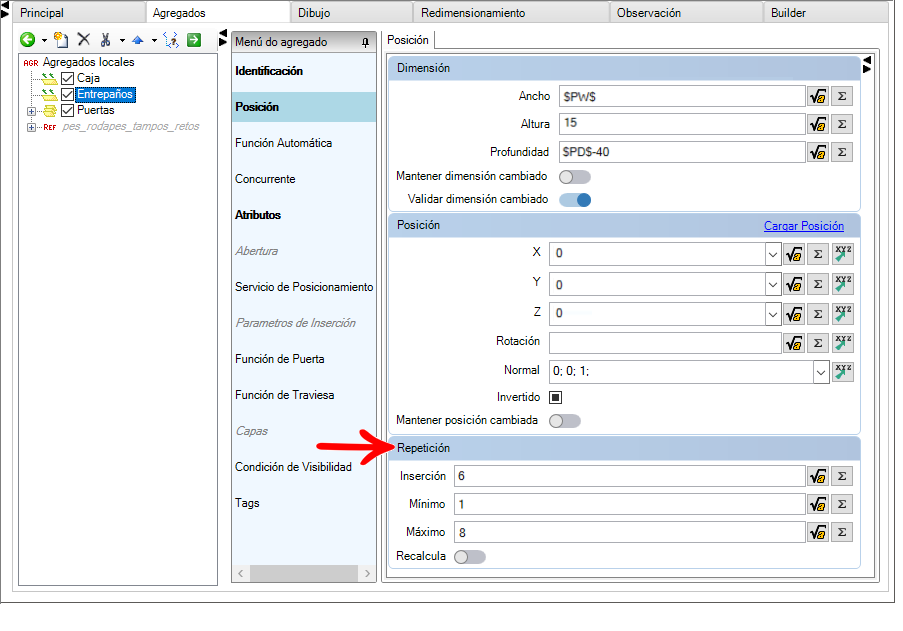Open formula editor for Inserción
This screenshot has height=631, width=903.
tap(818, 476)
